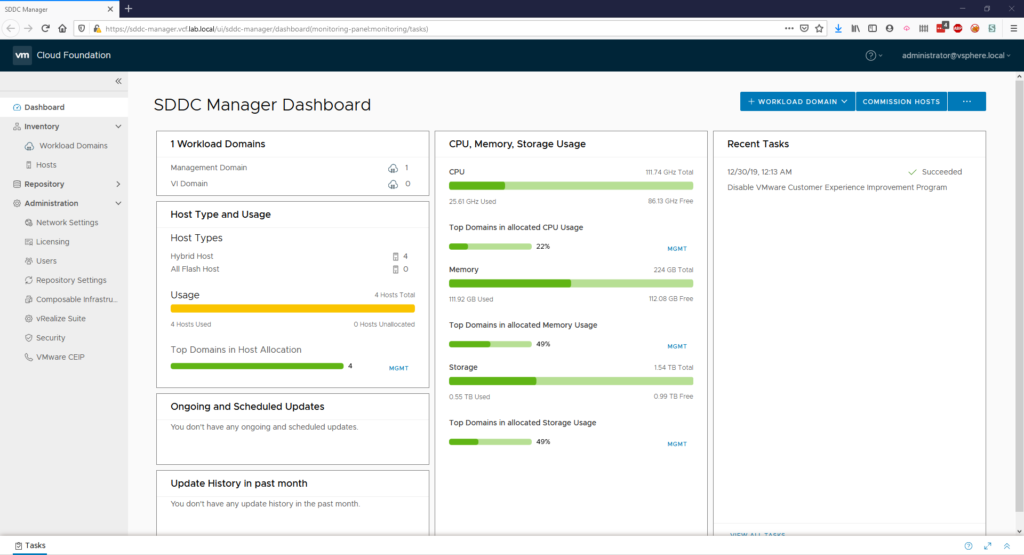Expand Tasks panel with up chevrons
The width and height of the screenshot is (1024, 555).
(1007, 546)
